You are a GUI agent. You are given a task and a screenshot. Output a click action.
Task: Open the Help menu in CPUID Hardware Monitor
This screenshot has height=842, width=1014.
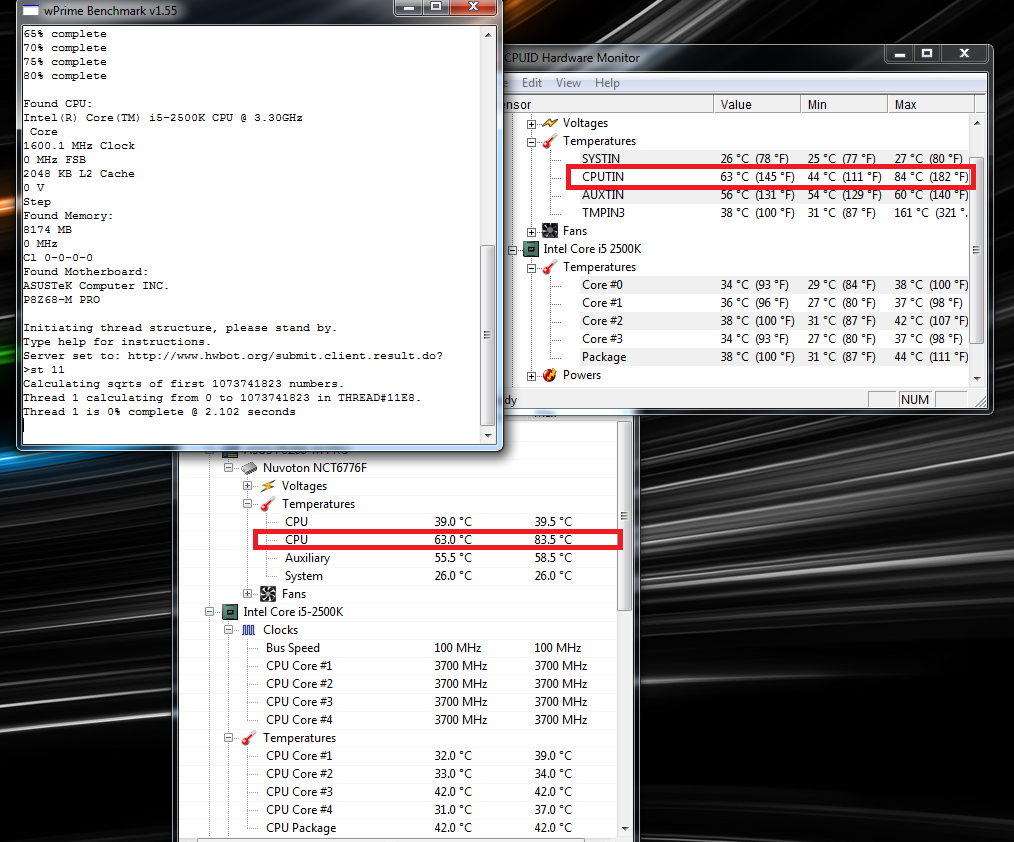(x=607, y=83)
